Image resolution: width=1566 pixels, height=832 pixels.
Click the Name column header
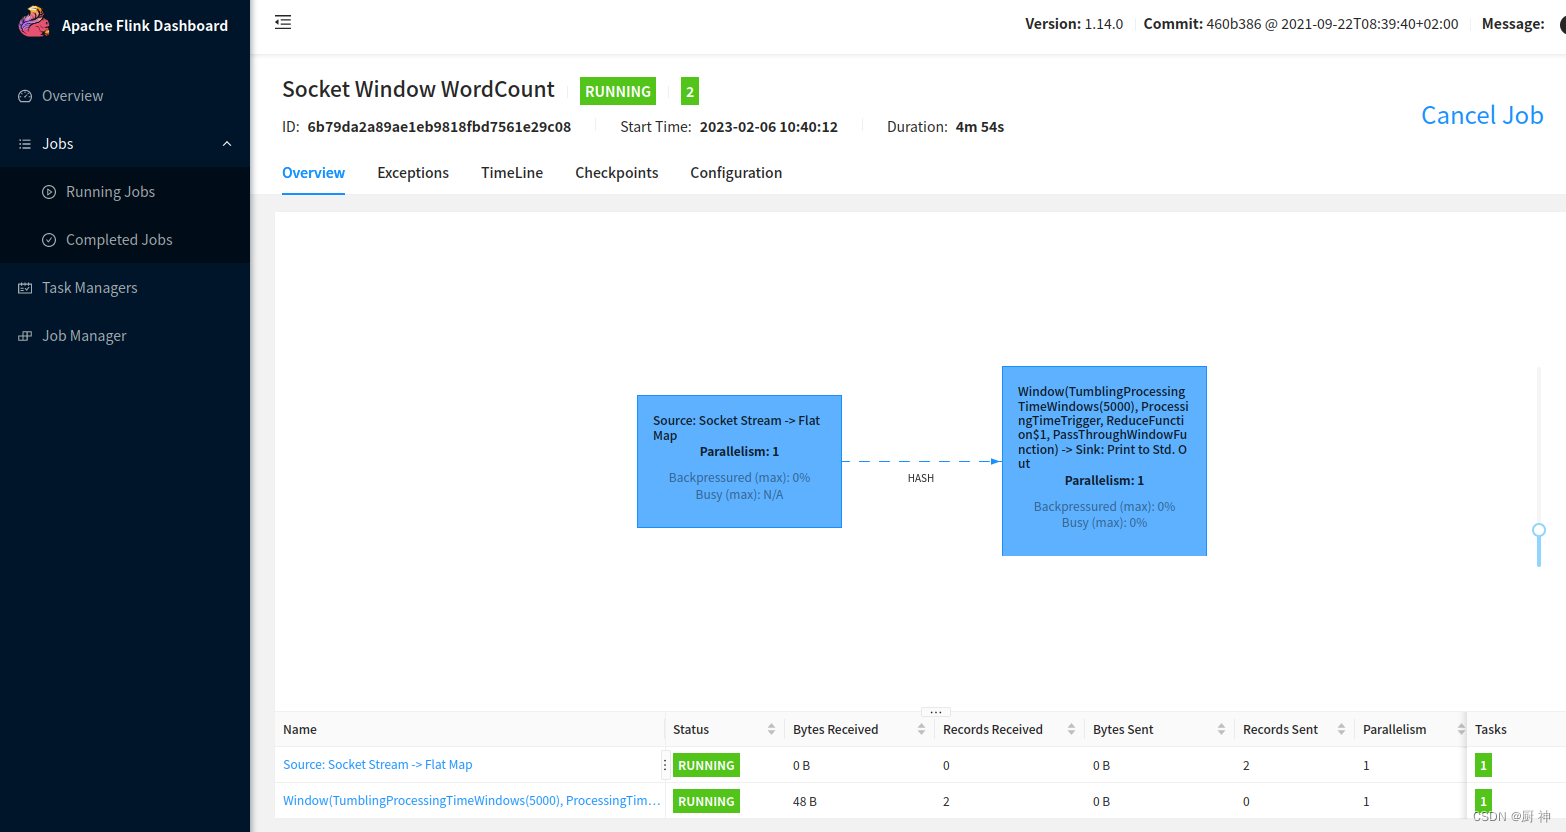click(x=300, y=730)
